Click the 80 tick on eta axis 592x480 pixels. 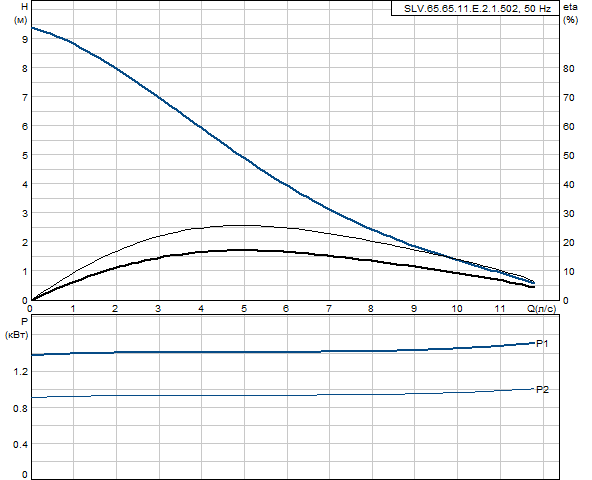point(569,69)
